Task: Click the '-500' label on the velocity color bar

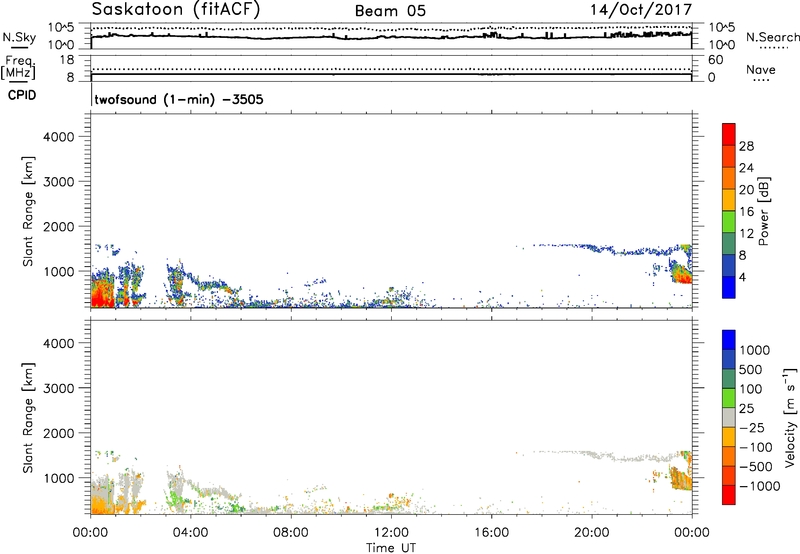Action: coord(754,467)
